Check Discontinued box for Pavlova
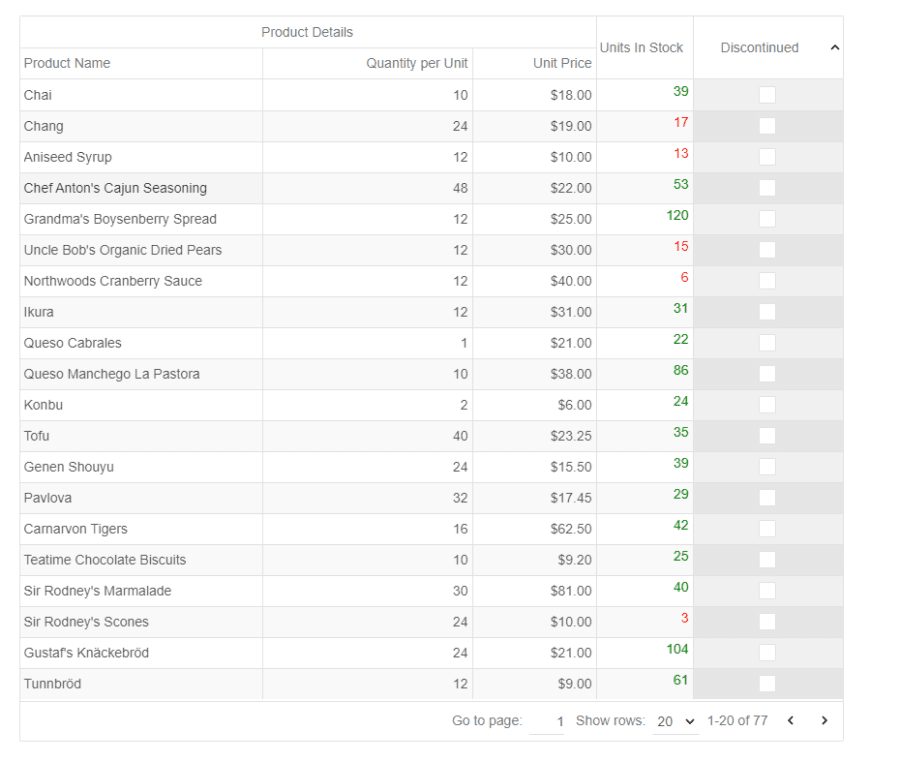This screenshot has height=762, width=900. 767,498
